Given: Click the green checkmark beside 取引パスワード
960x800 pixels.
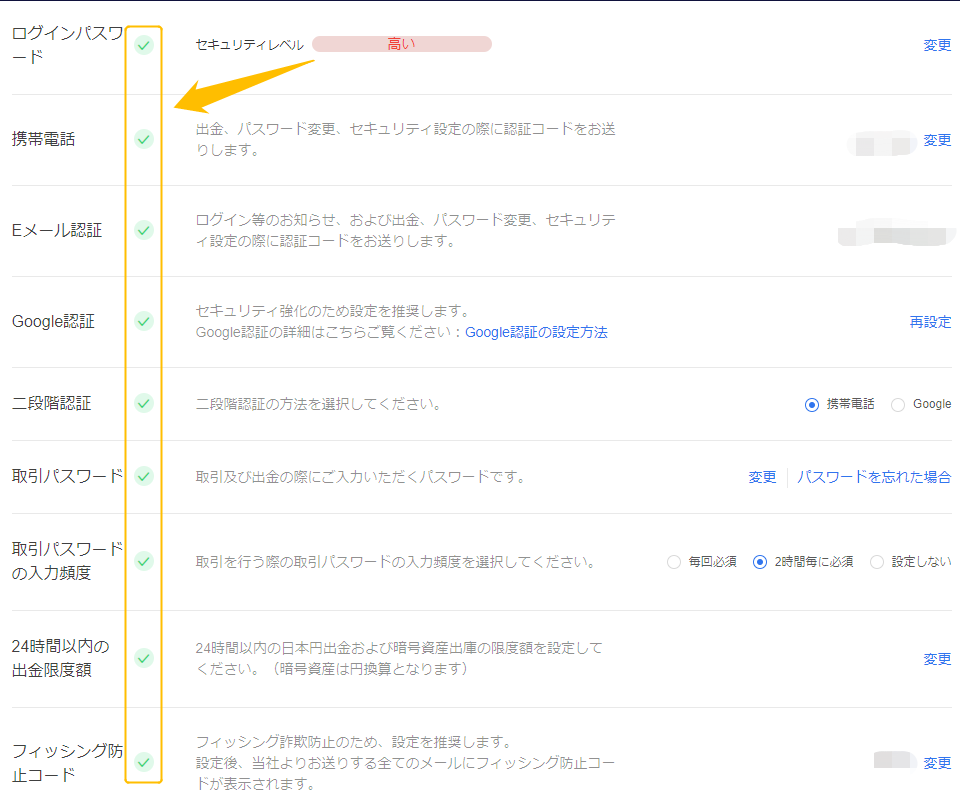Looking at the screenshot, I should (144, 476).
